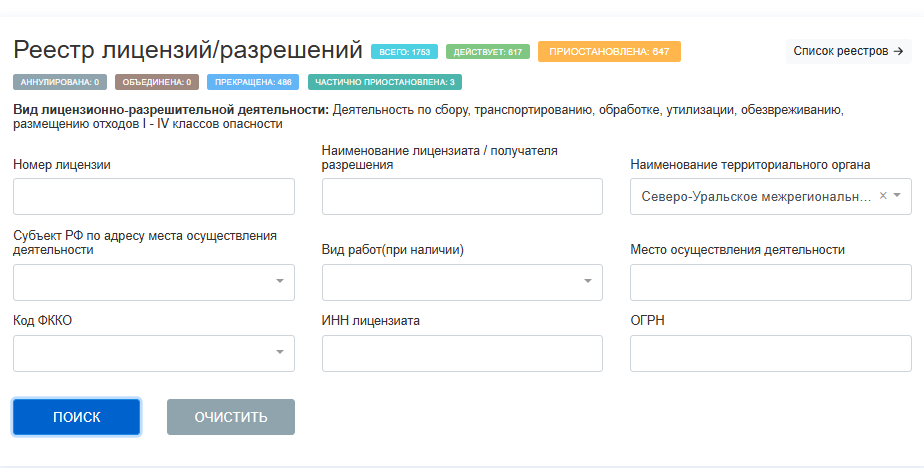Expand the Вид работ dropdown
The image size is (924, 468).
(462, 282)
